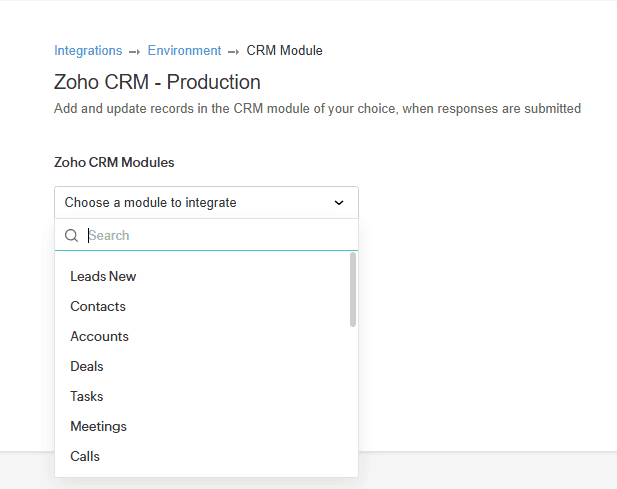This screenshot has height=489, width=617.
Task: Click the Zoho CRM - Production heading
Action: pyautogui.click(x=157, y=82)
